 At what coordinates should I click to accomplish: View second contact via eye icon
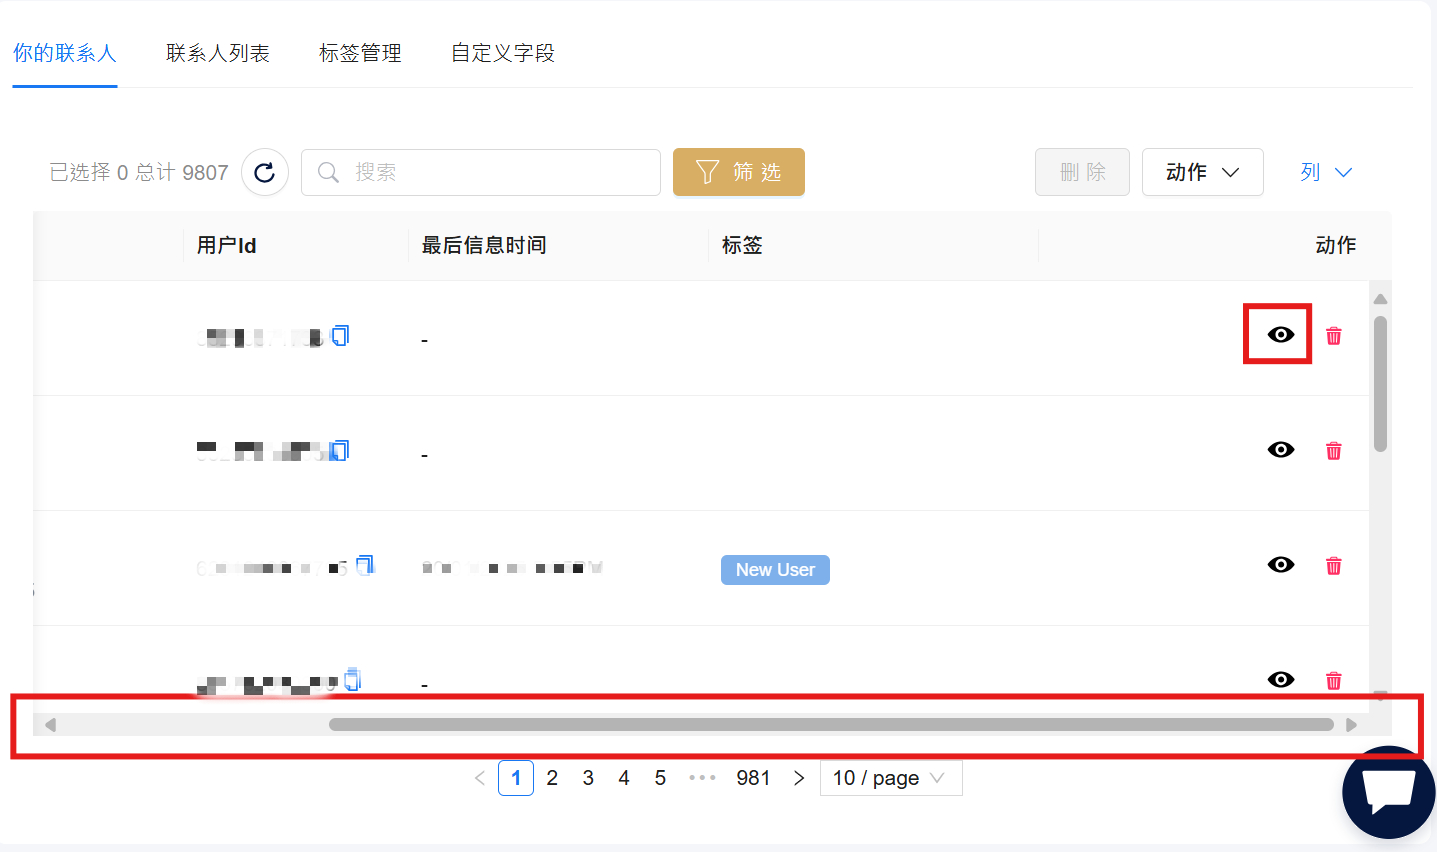pos(1280,450)
